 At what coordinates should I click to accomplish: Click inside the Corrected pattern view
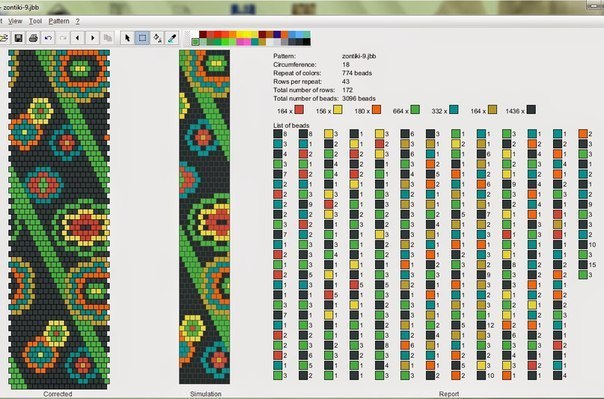(x=59, y=220)
